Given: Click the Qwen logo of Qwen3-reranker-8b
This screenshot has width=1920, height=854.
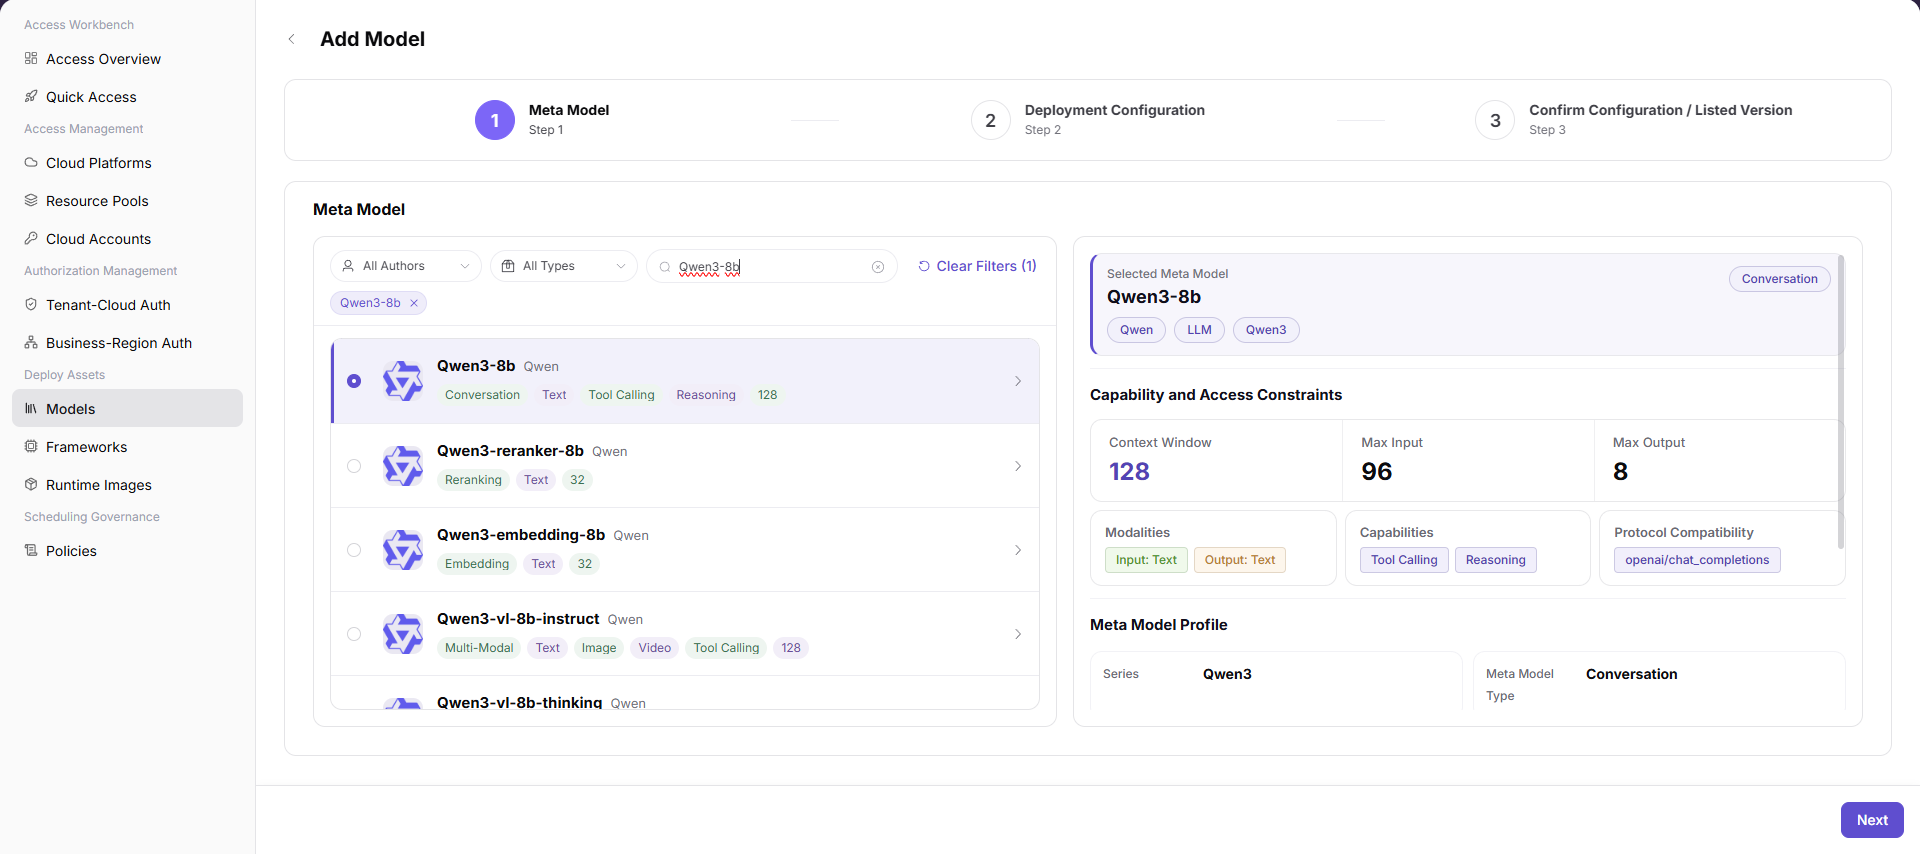Looking at the screenshot, I should [403, 466].
